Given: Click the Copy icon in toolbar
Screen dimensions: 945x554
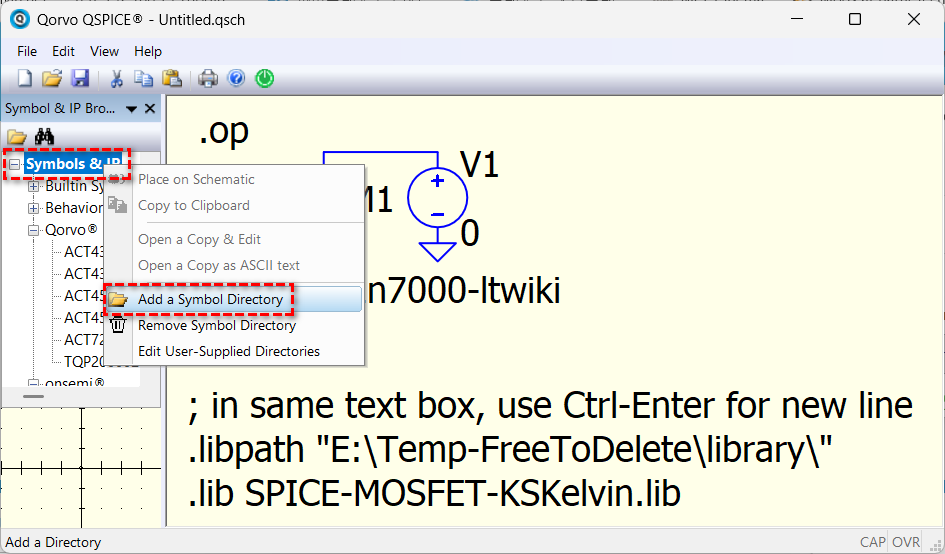Looking at the screenshot, I should point(144,78).
